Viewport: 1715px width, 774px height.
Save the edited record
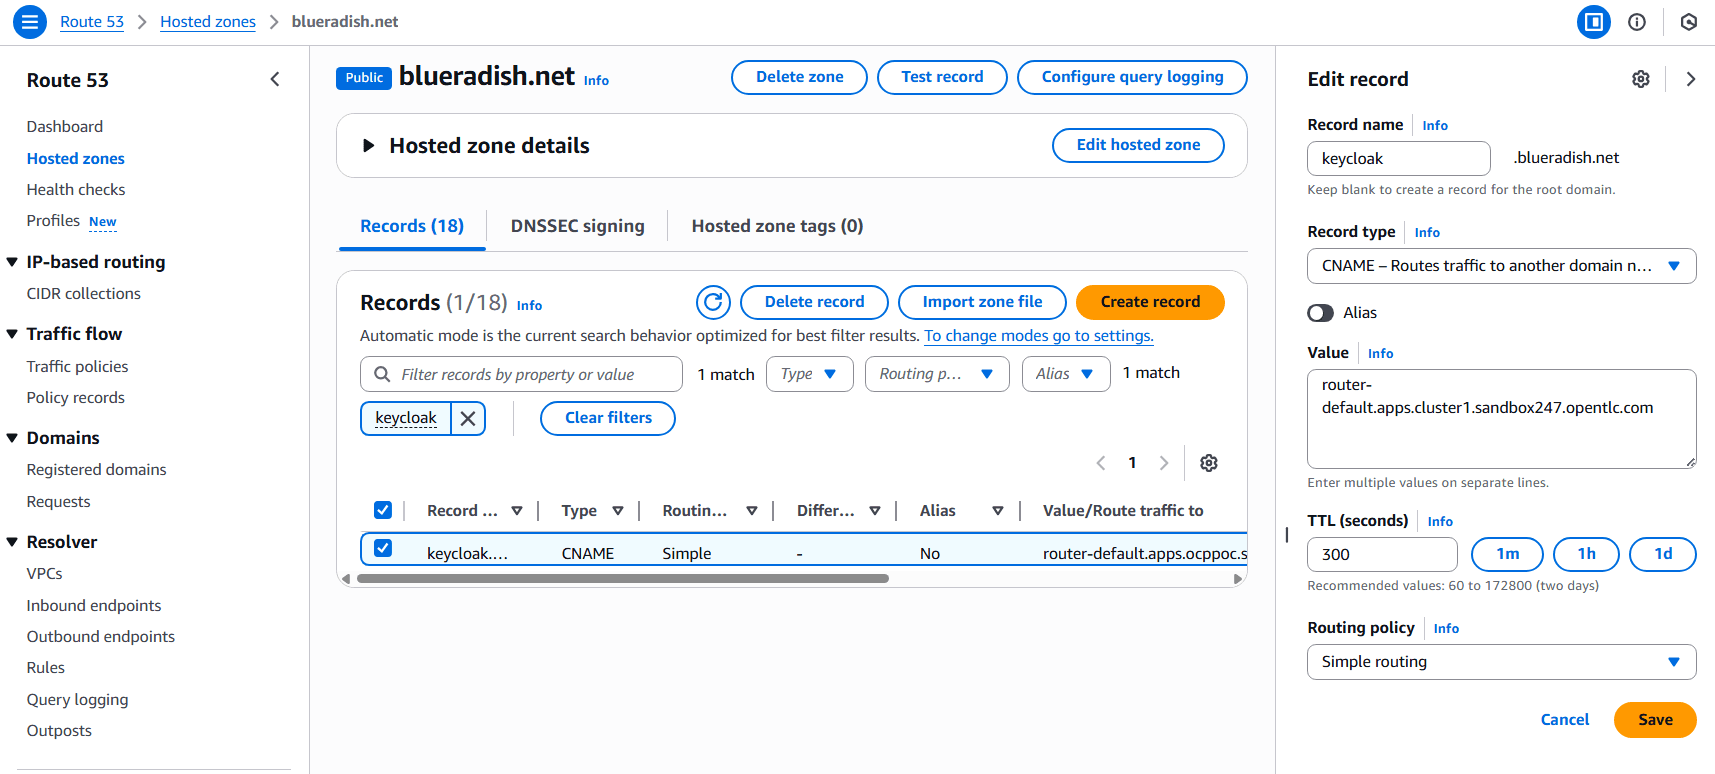pyautogui.click(x=1655, y=720)
